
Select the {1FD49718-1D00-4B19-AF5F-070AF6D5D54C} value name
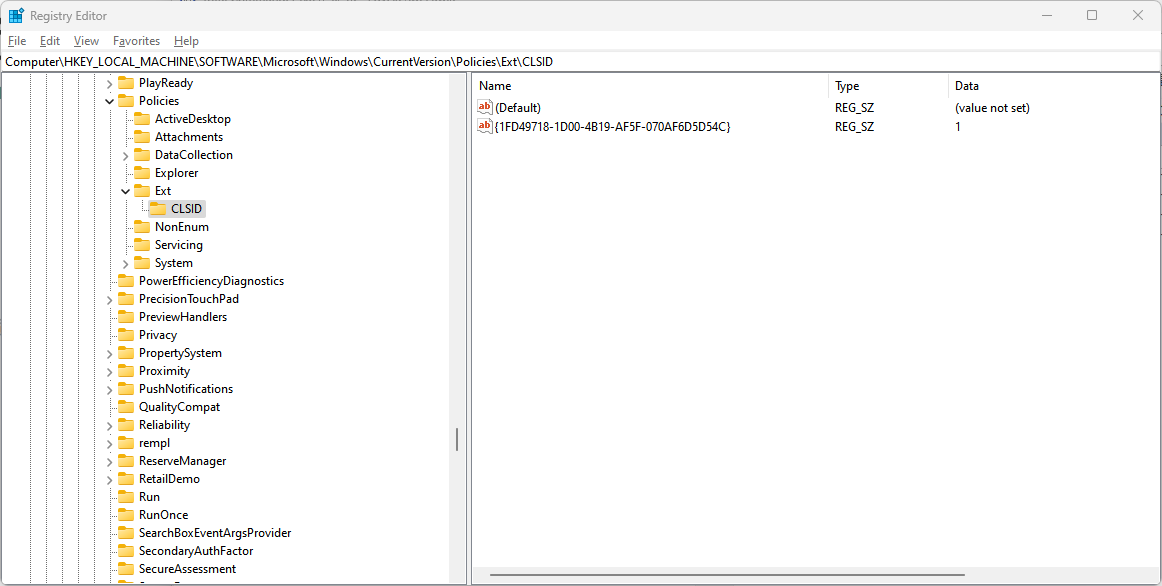tap(613, 127)
